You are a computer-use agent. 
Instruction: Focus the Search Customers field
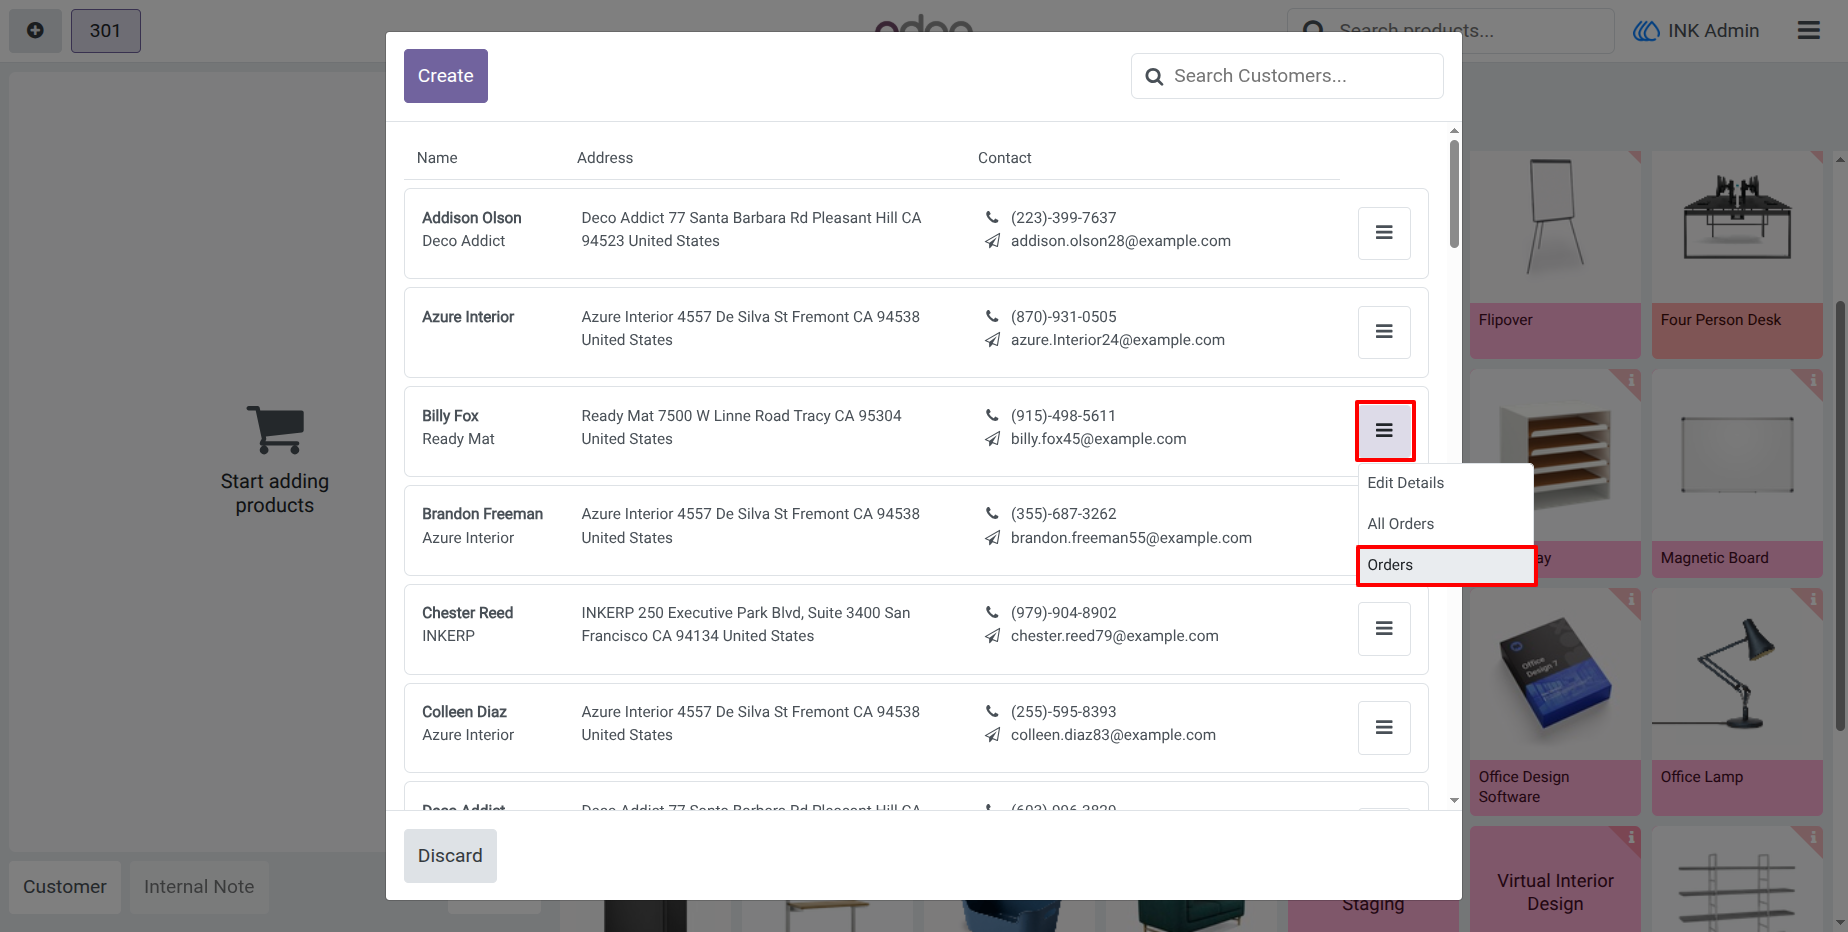[x=1287, y=76]
